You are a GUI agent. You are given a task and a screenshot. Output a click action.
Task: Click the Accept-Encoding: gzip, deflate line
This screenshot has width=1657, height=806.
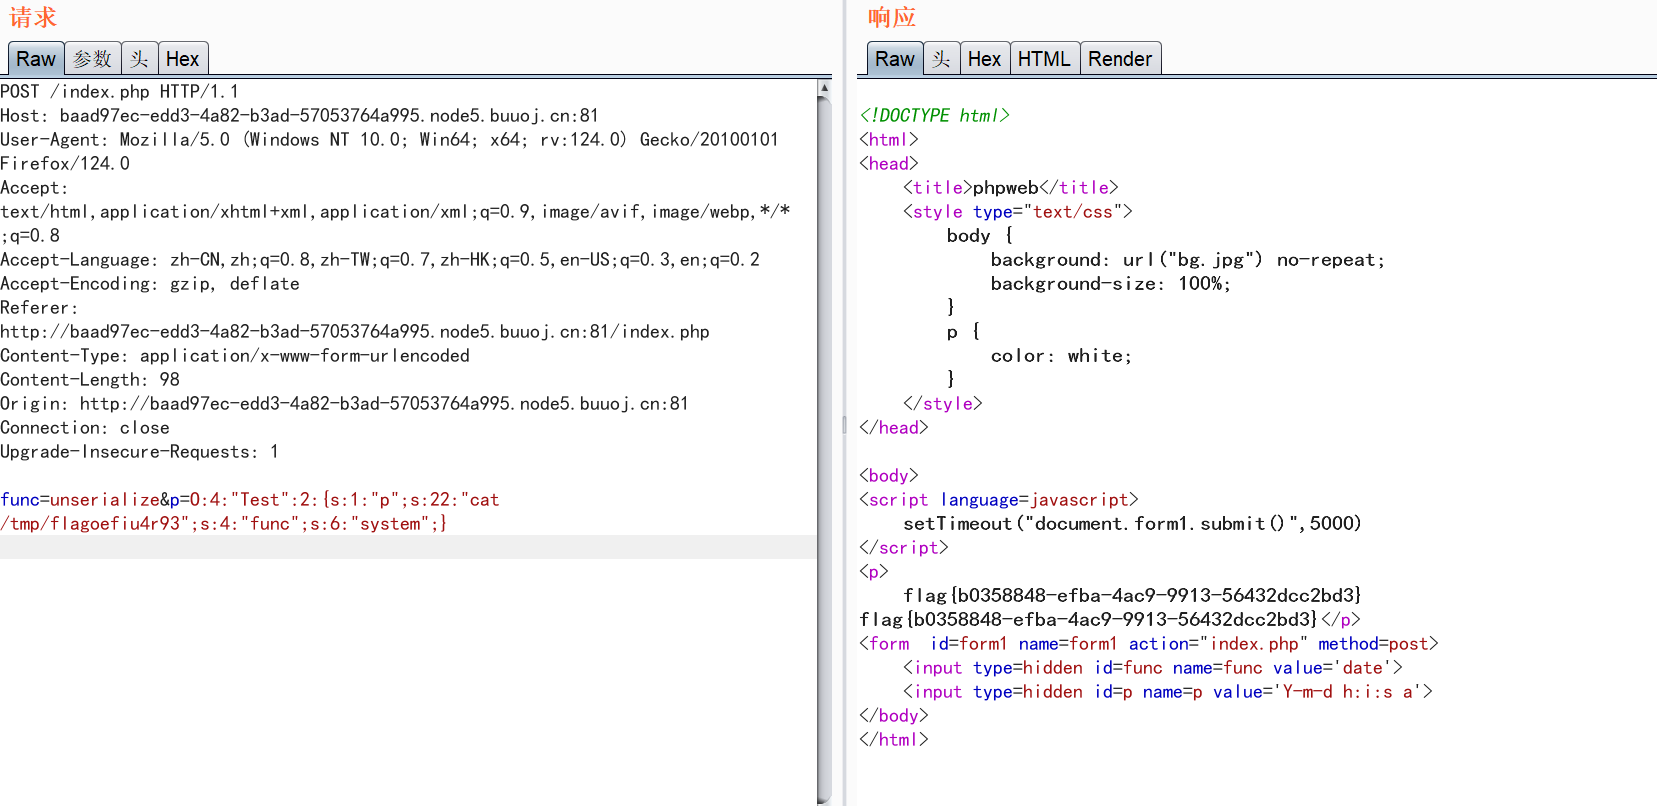point(150,284)
